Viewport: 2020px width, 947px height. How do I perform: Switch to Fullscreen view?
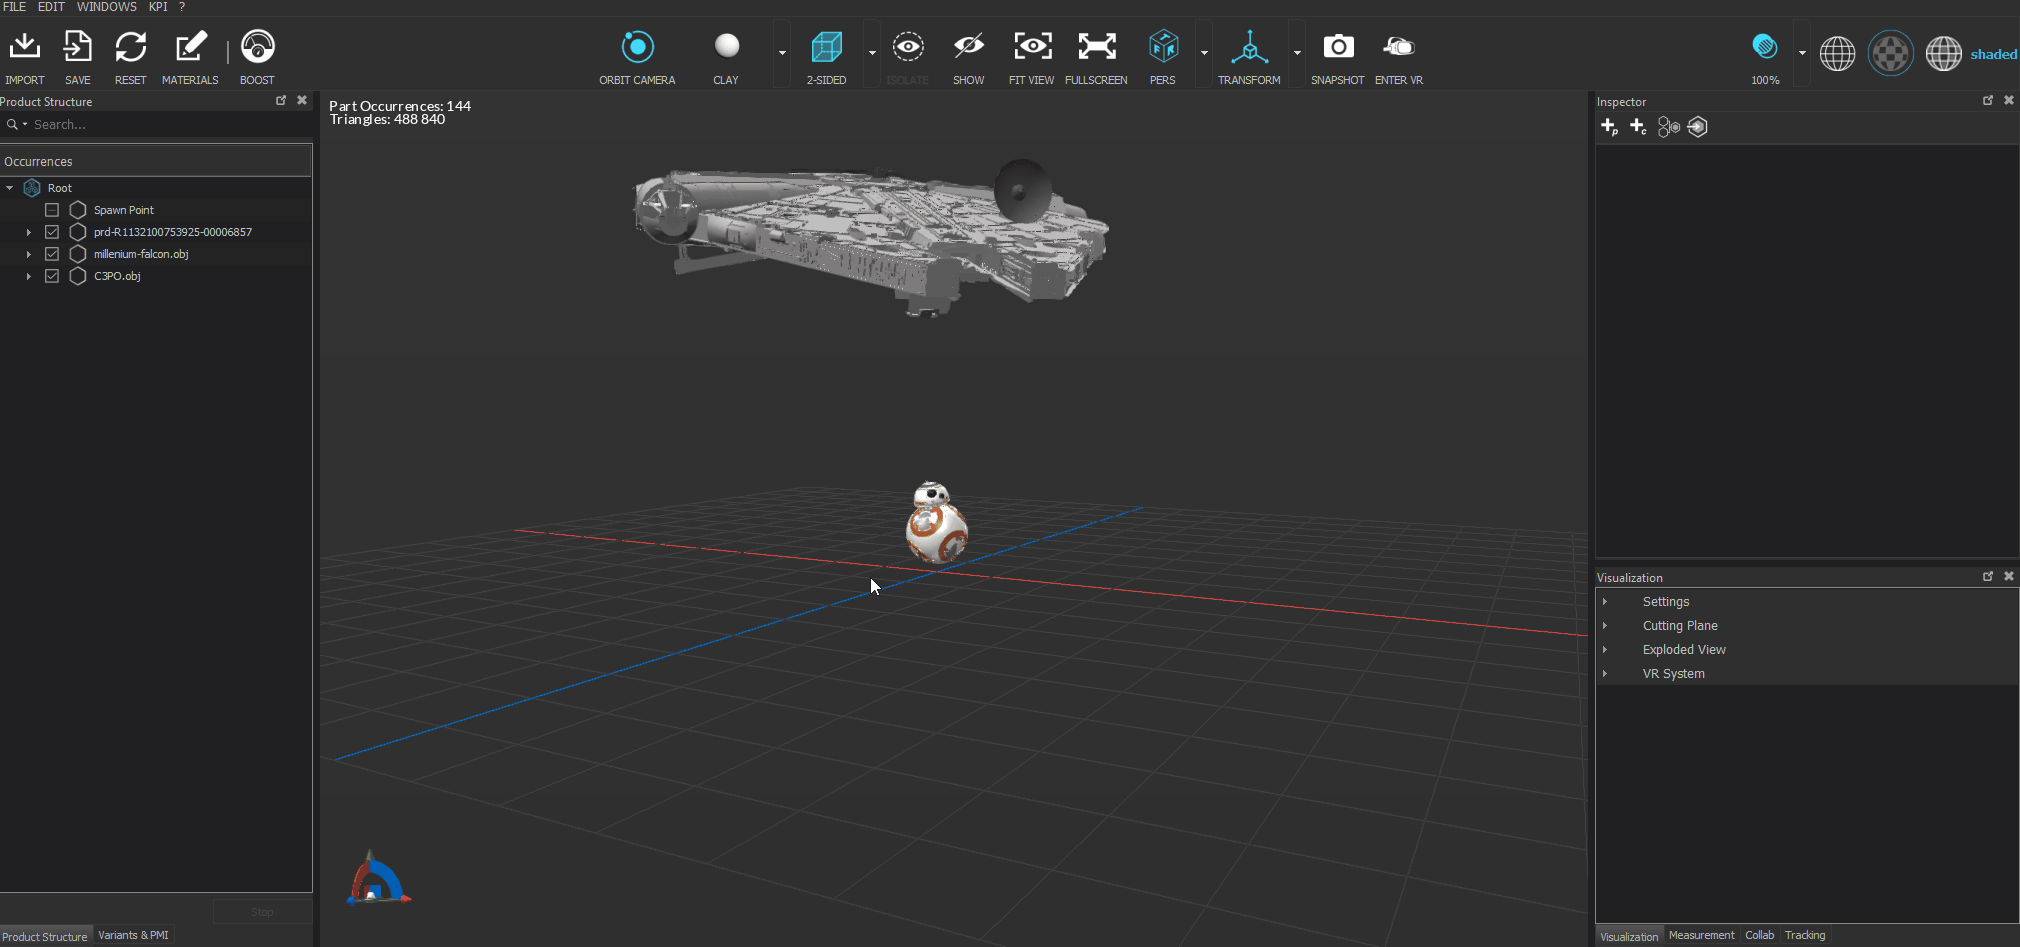click(1097, 46)
